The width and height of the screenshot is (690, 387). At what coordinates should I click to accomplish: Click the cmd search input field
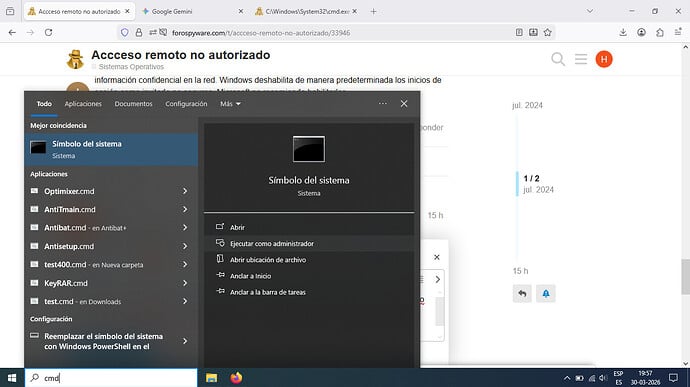[111, 378]
